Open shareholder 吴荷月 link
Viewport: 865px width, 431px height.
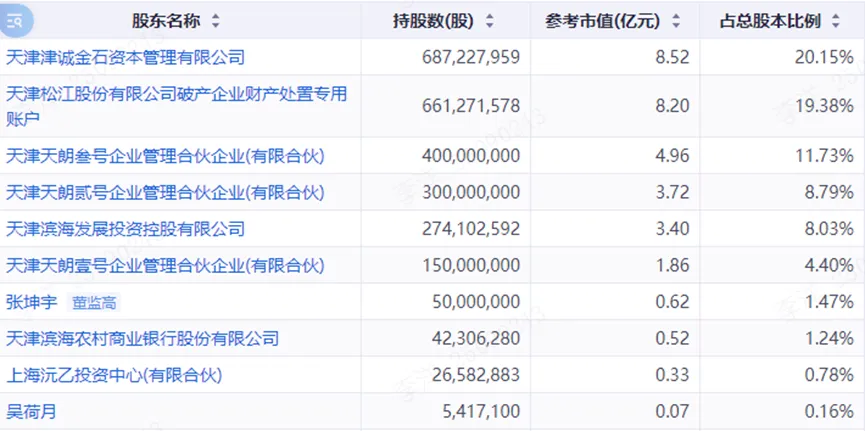(x=31, y=411)
